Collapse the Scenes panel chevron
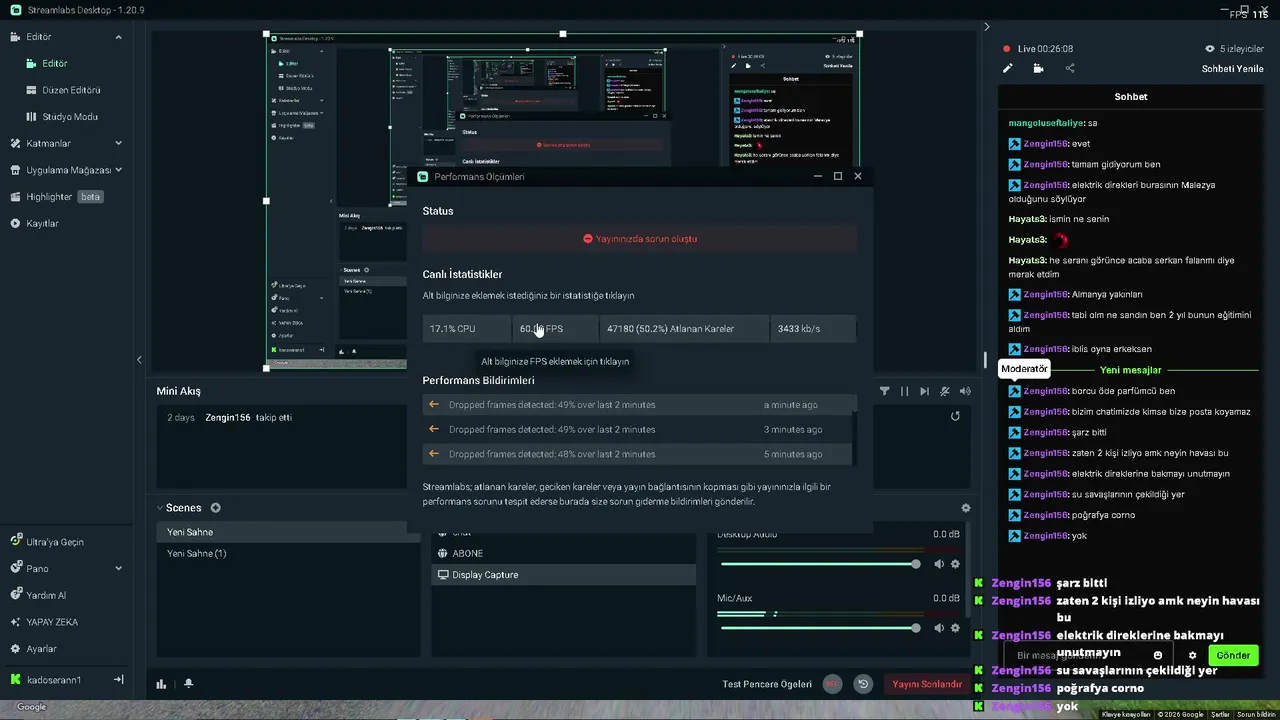The width and height of the screenshot is (1280, 720). 160,508
